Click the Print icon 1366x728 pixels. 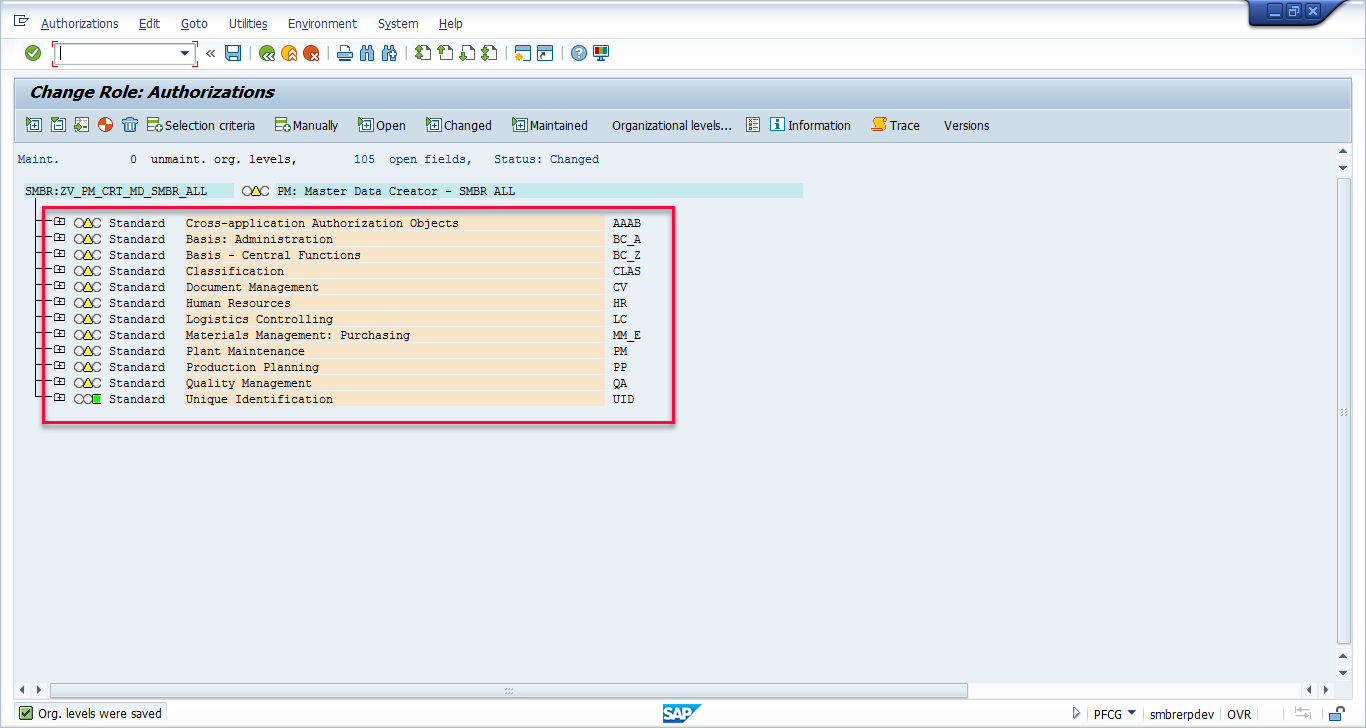tap(343, 53)
